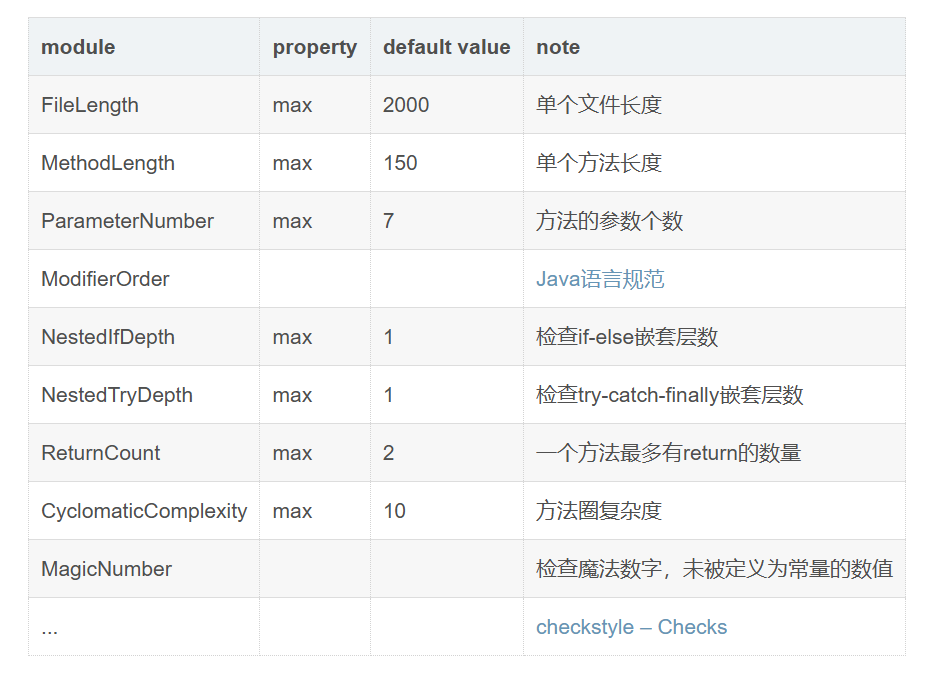Click the note 方法圈复杂度
932x674 pixels.
pyautogui.click(x=599, y=511)
